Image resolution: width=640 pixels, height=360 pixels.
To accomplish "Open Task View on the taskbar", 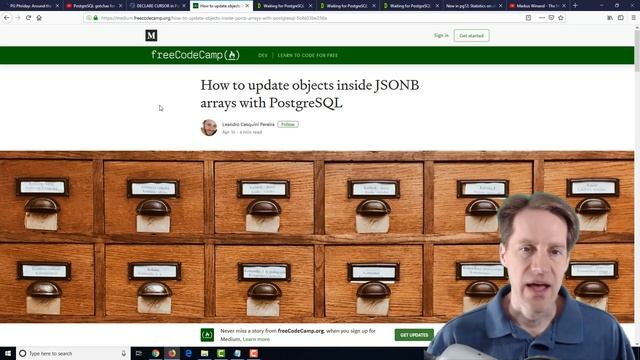I will click(x=138, y=353).
